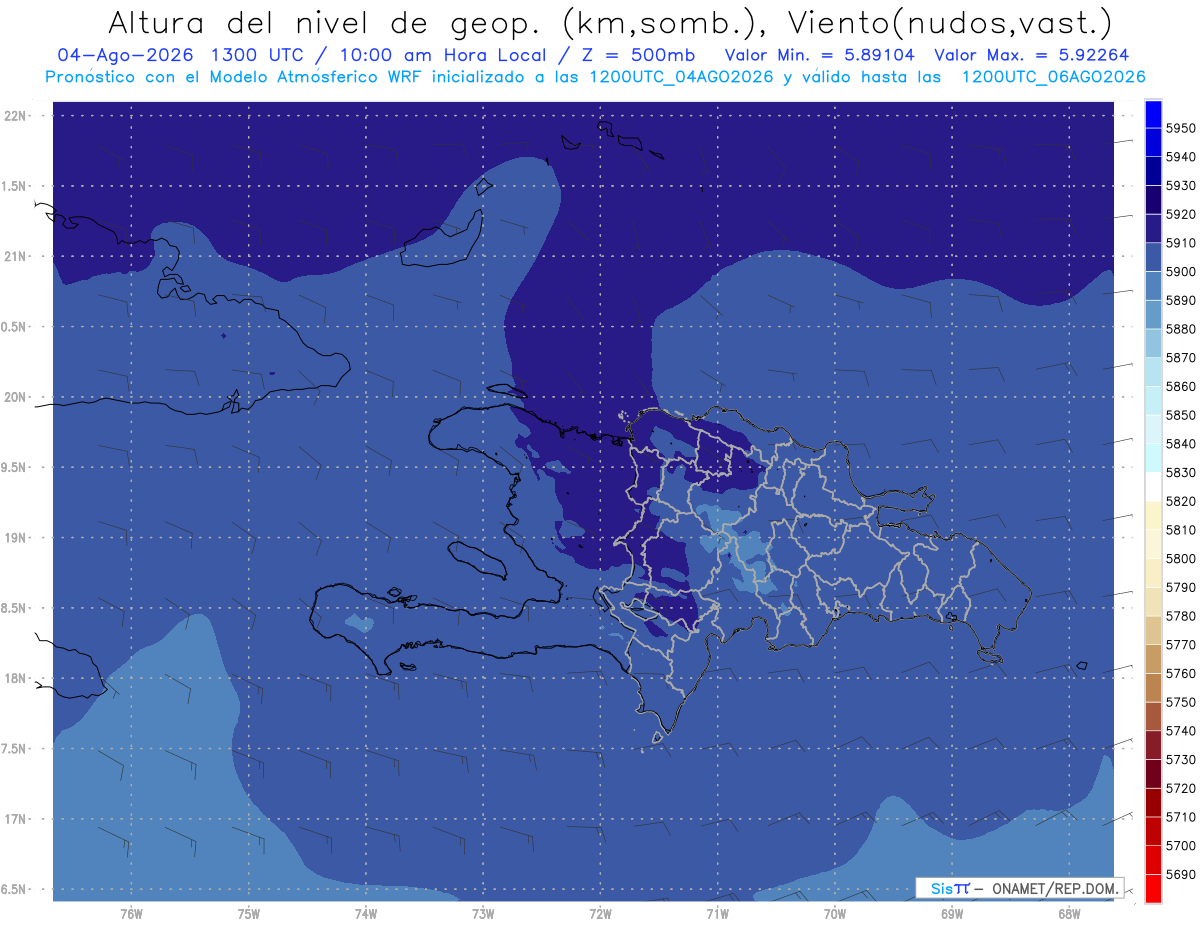
Task: Click the "17N" latitude label
Action: tap(16, 820)
